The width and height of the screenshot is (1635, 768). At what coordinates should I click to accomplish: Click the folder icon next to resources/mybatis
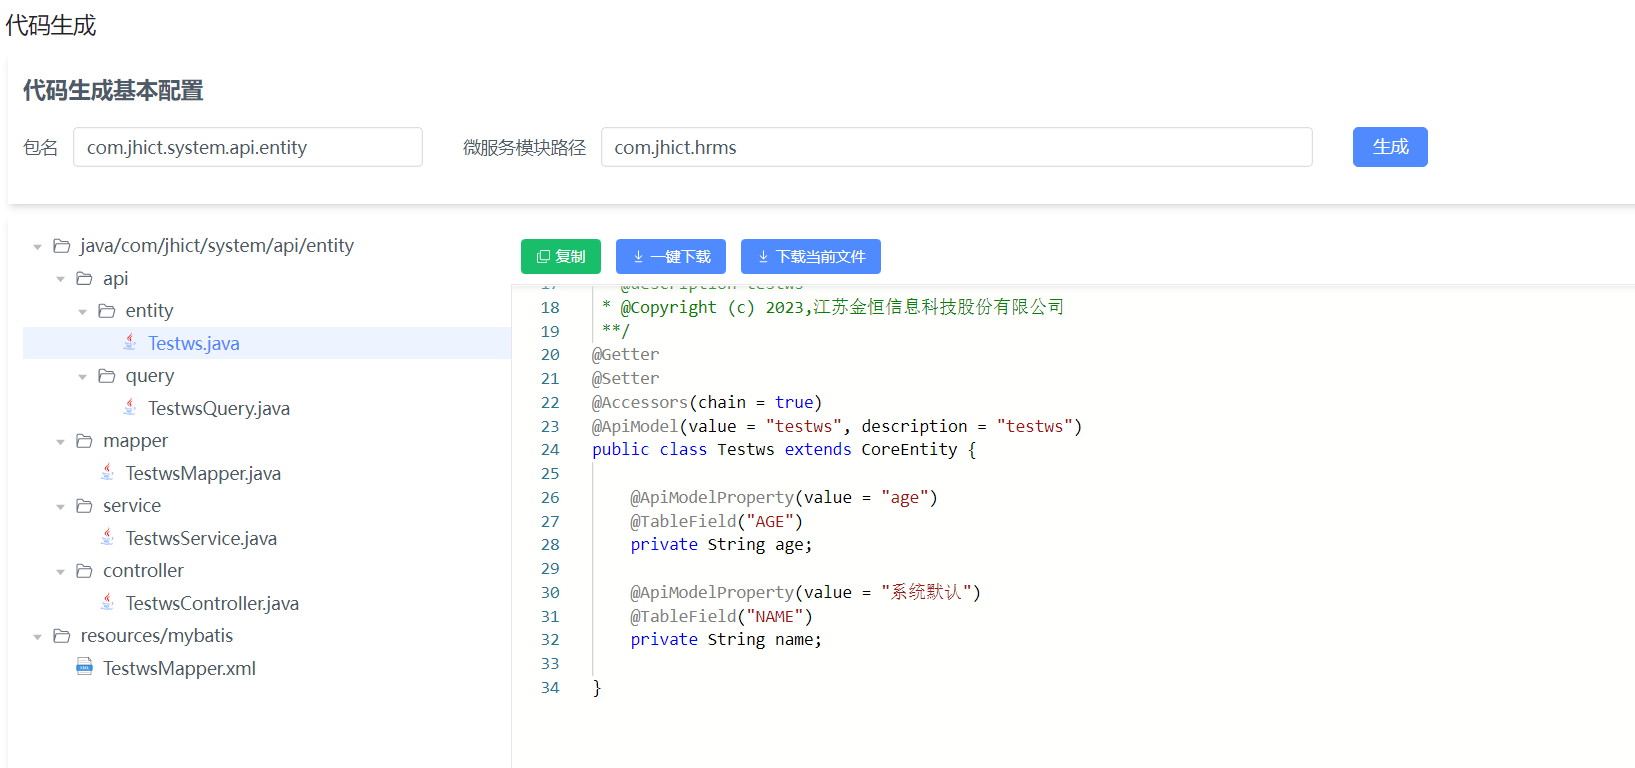coord(62,636)
